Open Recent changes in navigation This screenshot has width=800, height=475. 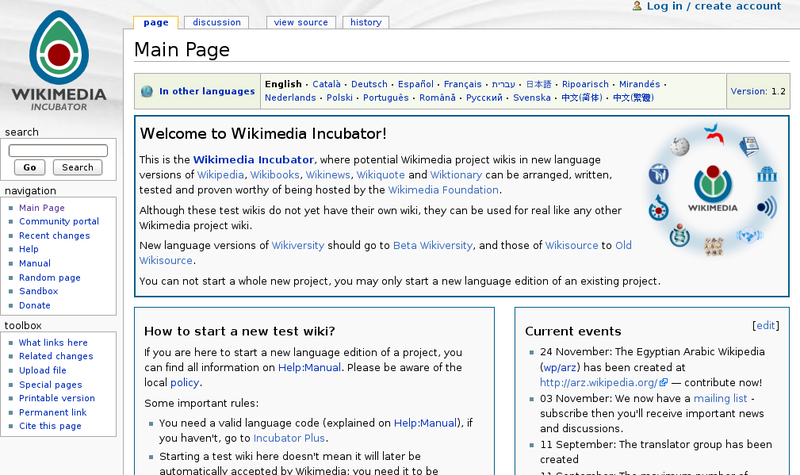54,236
